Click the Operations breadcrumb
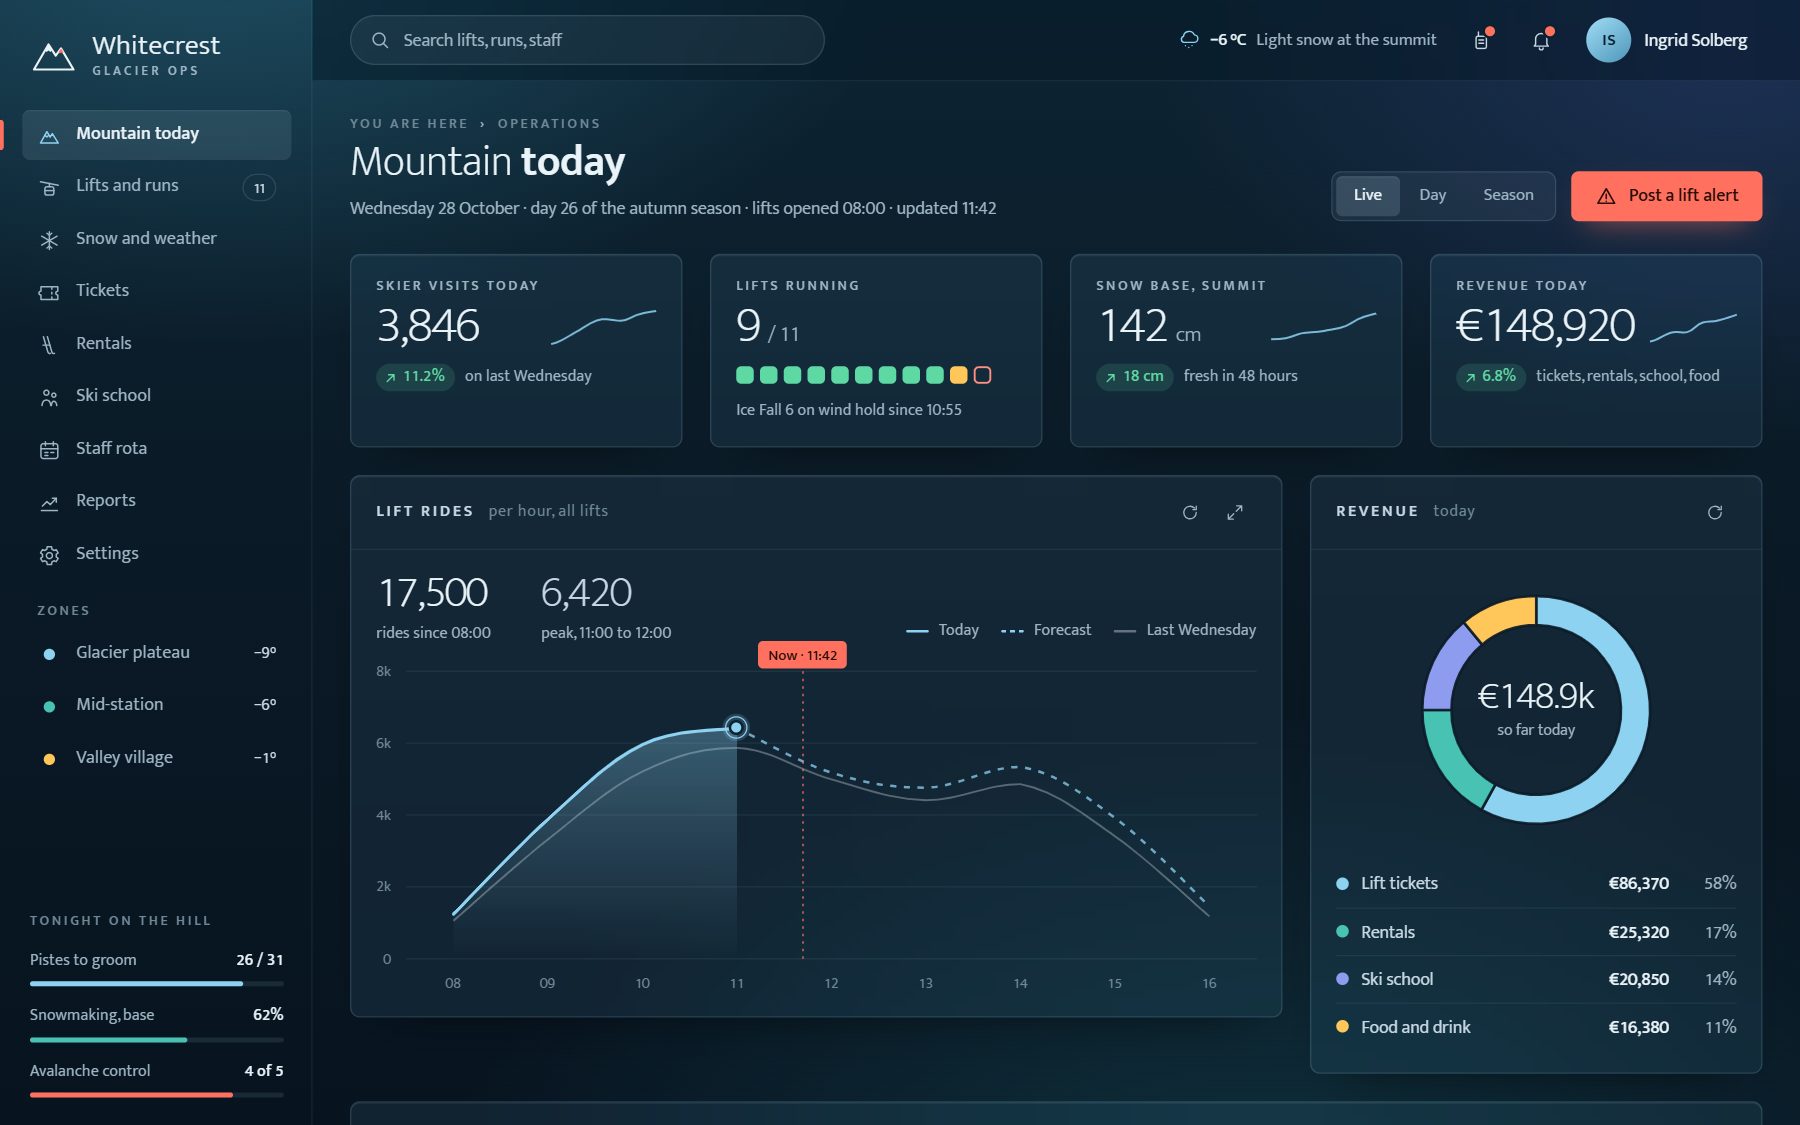Viewport: 1800px width, 1125px height. pyautogui.click(x=549, y=124)
